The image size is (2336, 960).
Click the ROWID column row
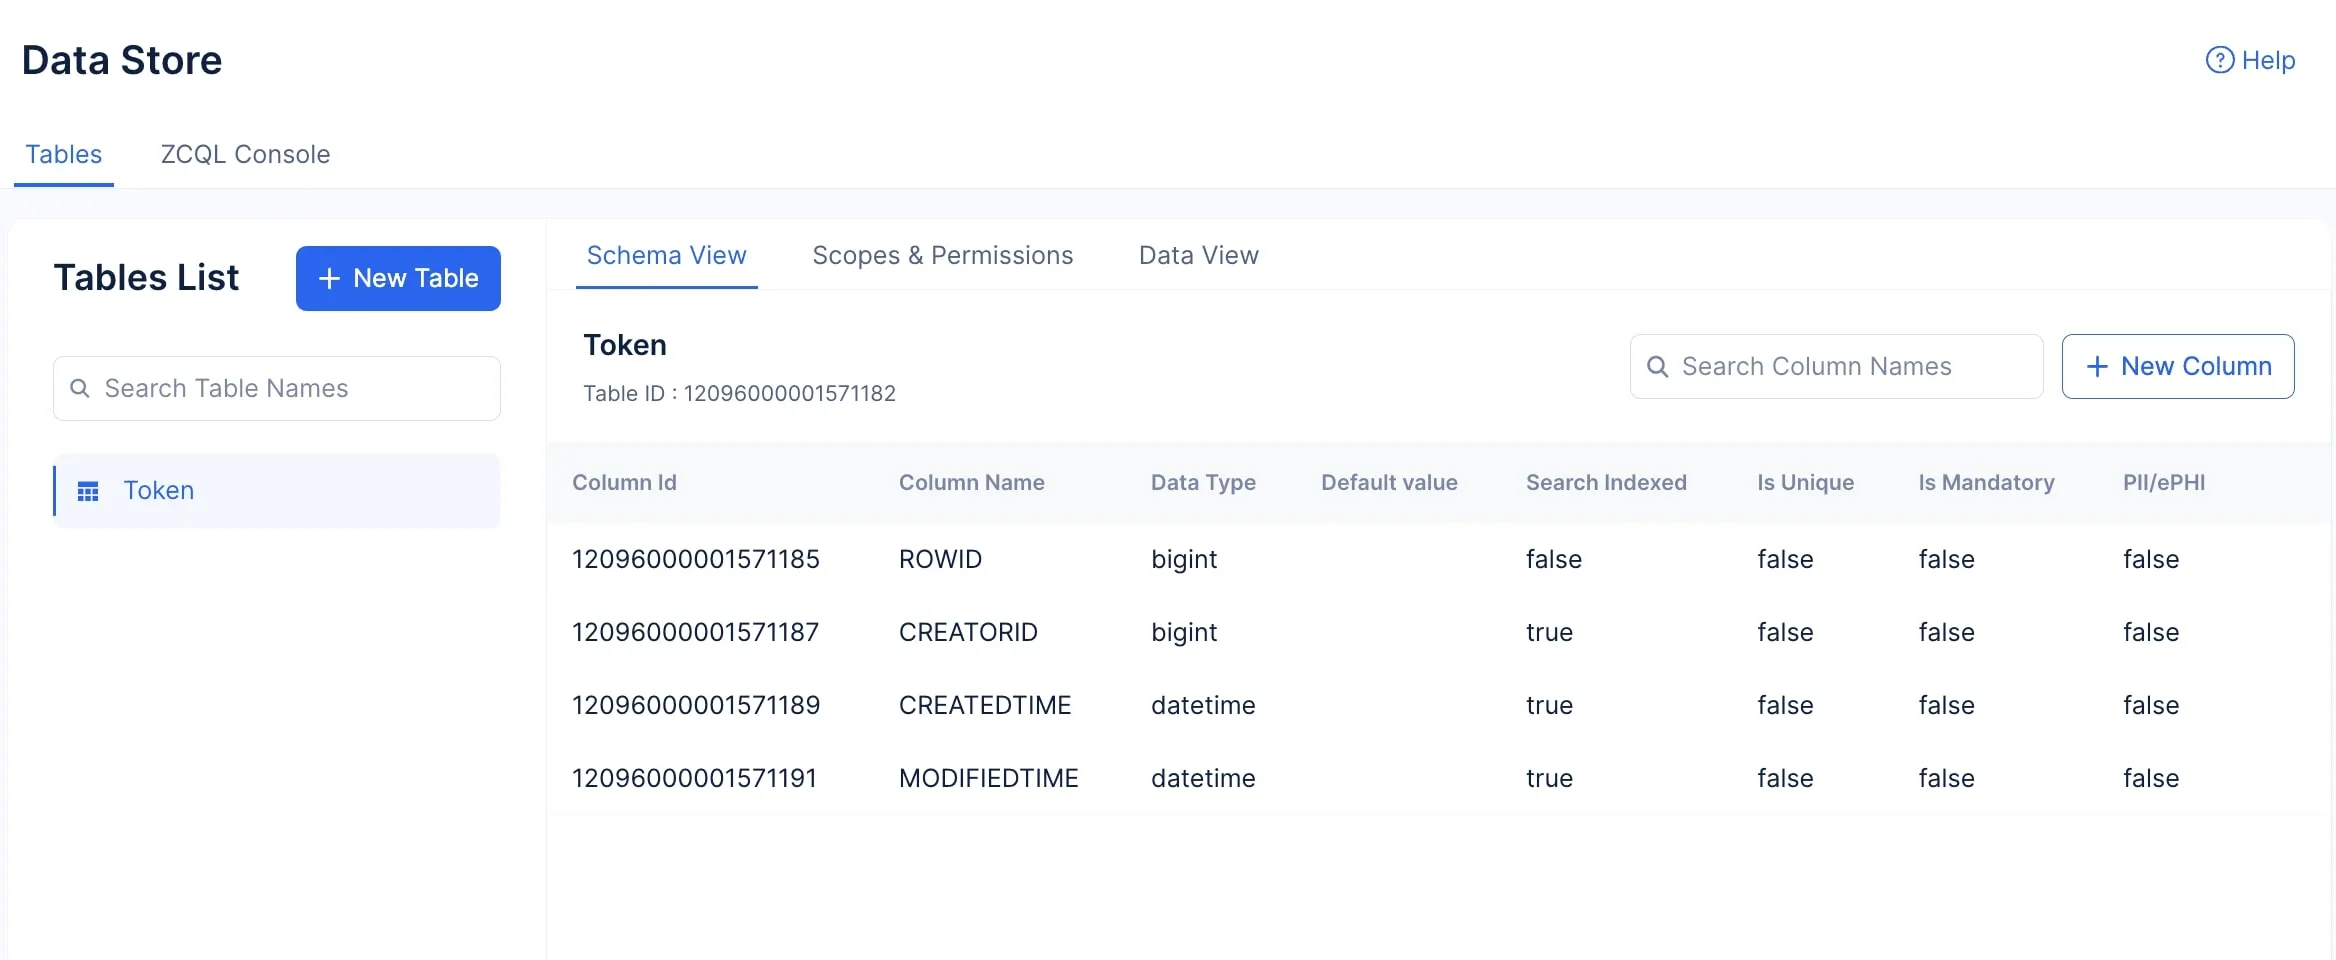click(x=940, y=559)
